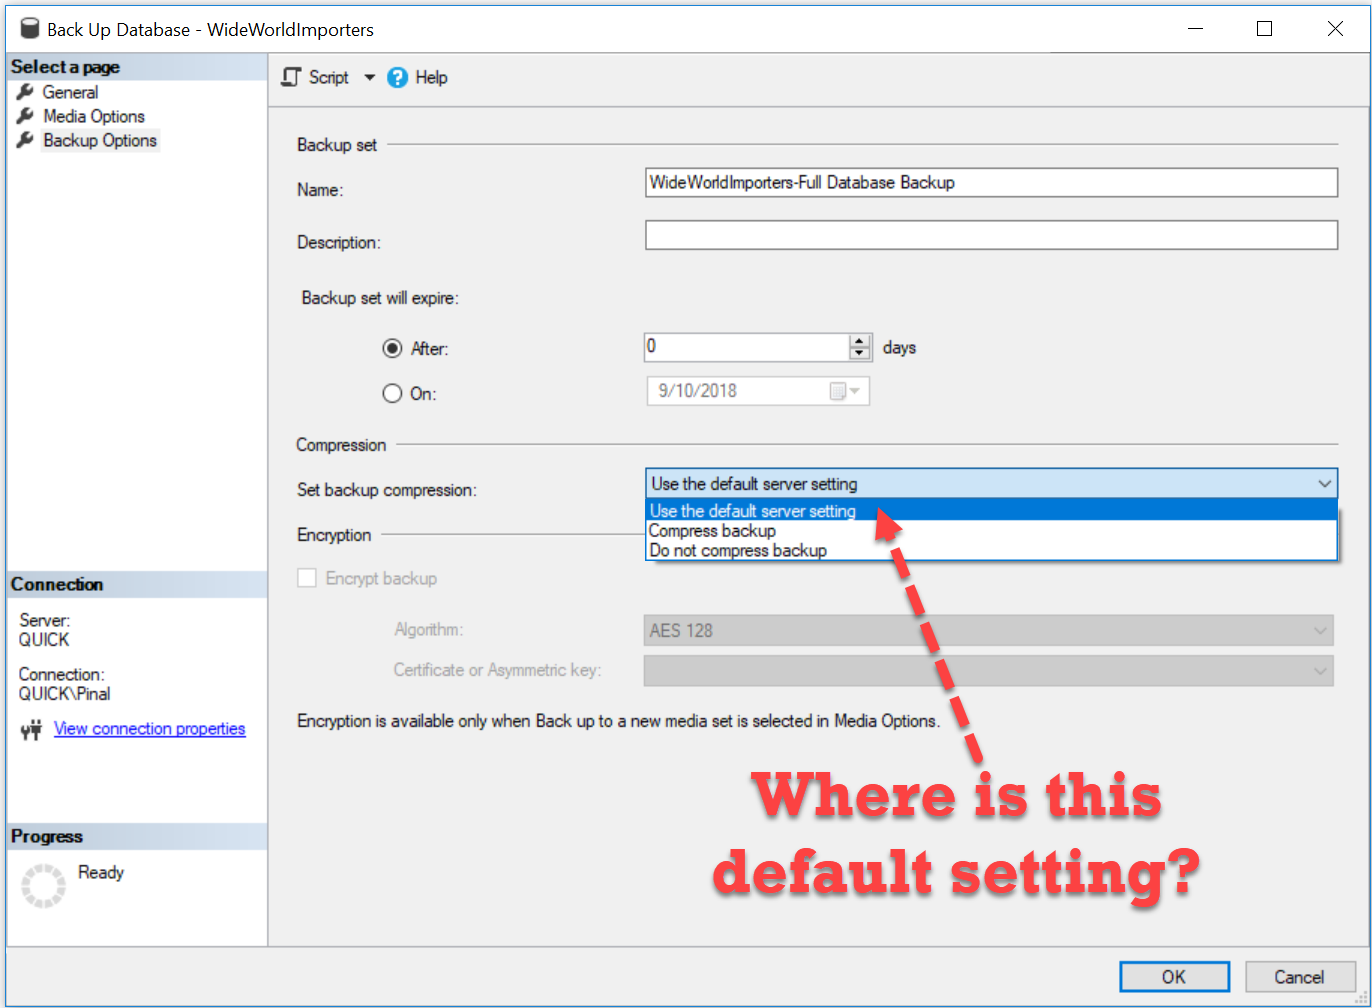The width and height of the screenshot is (1372, 1008).
Task: Maximize the Back Up Database window
Action: (1264, 29)
